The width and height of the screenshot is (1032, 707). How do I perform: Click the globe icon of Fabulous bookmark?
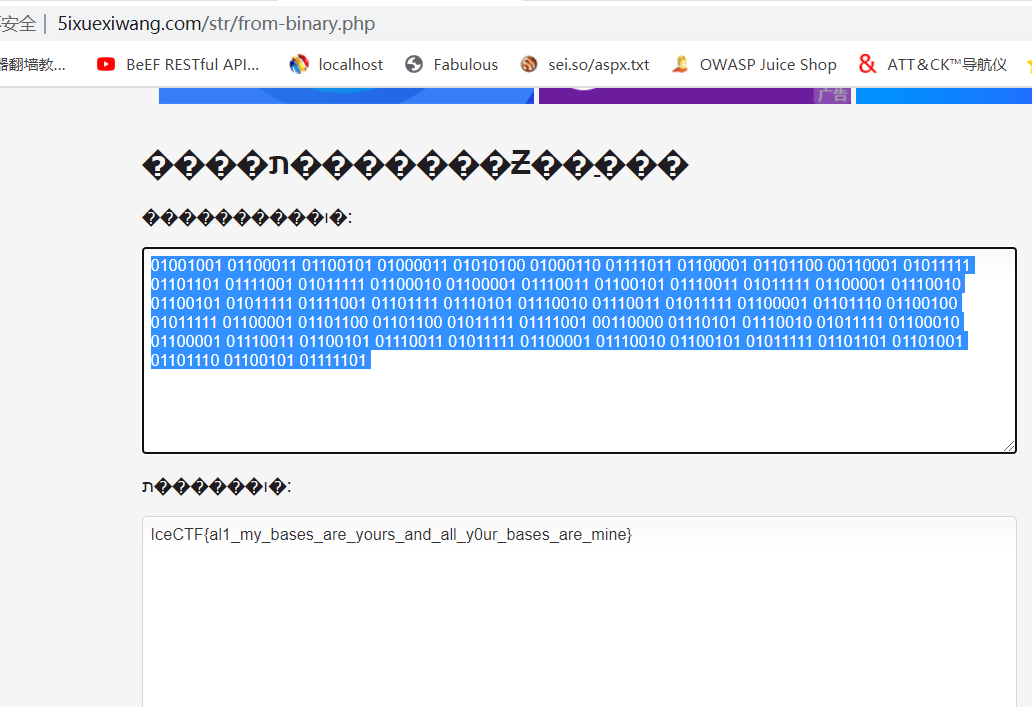(x=414, y=65)
